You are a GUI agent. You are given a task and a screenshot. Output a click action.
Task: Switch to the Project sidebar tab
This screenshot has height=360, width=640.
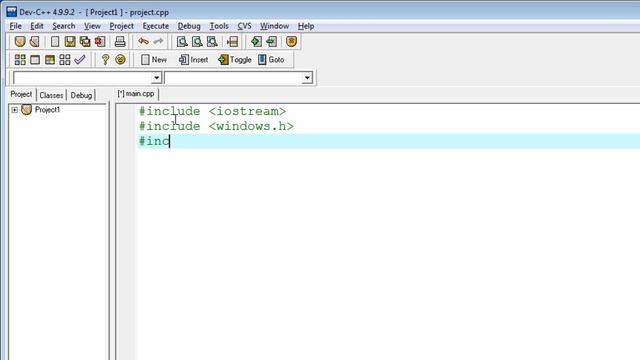[21, 94]
